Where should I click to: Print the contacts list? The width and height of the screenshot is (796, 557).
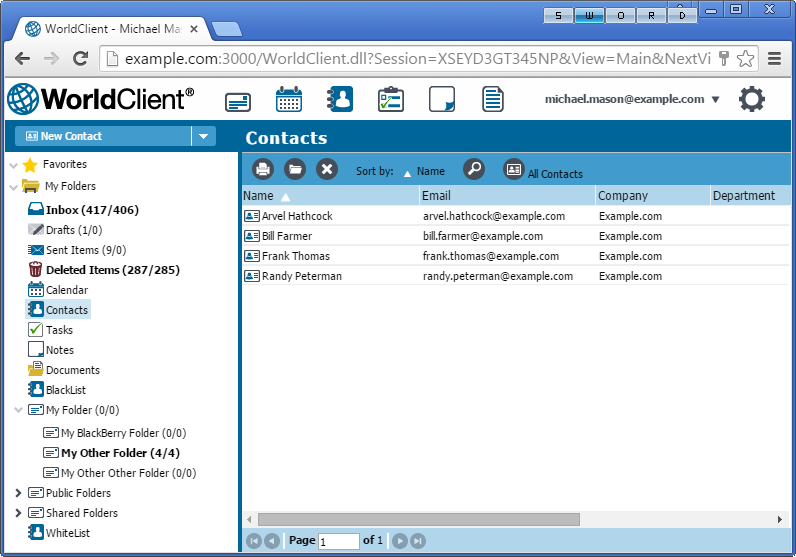[262, 170]
